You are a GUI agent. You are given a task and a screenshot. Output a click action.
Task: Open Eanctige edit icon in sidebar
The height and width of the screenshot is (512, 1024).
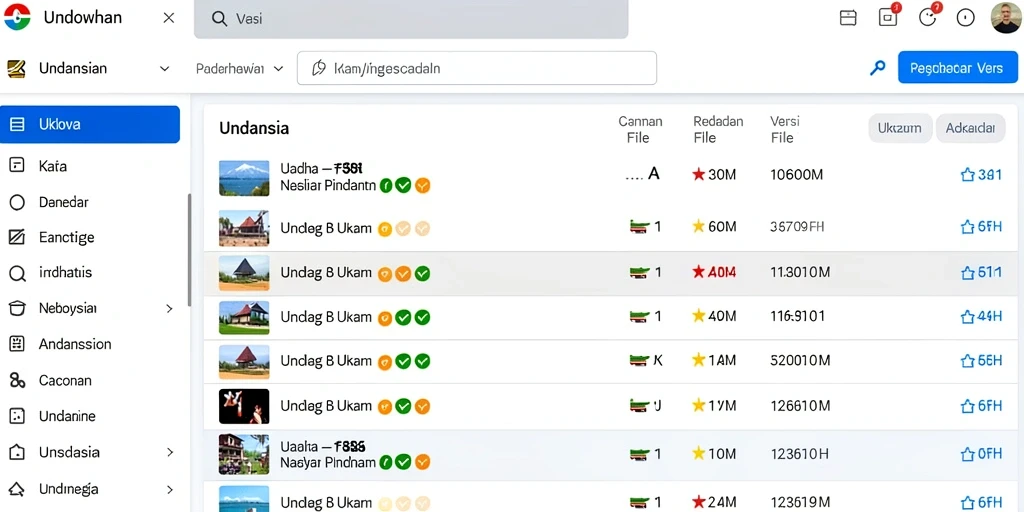tap(17, 237)
